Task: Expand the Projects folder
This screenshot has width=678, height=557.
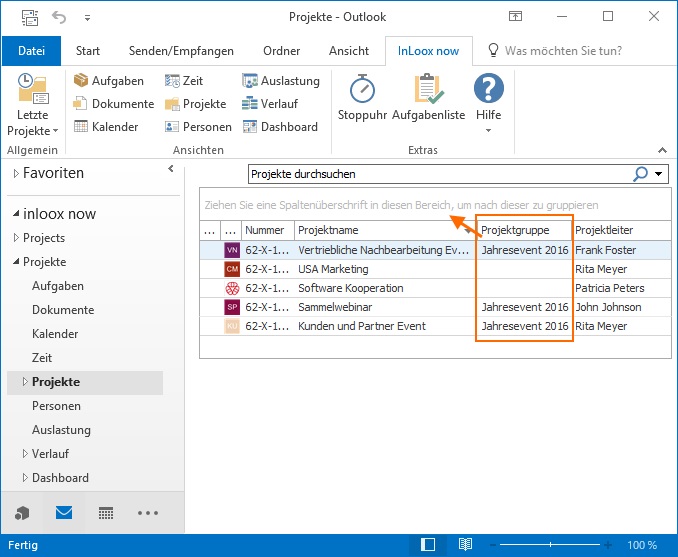Action: tap(16, 237)
